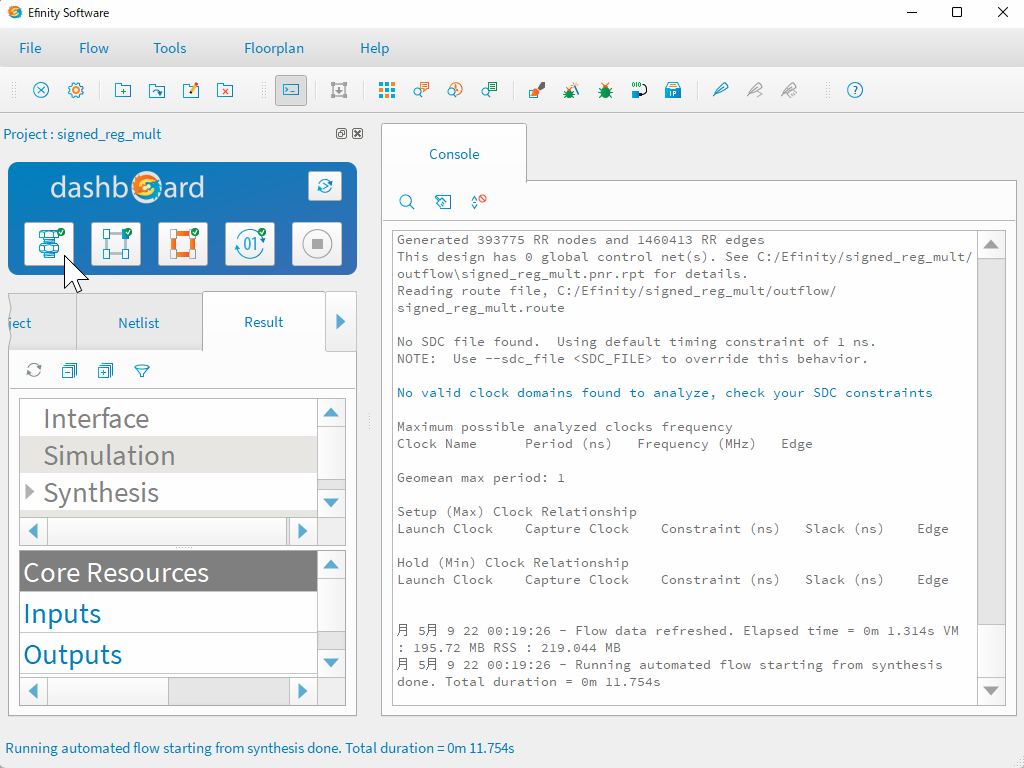
Task: Click the right arrow of the Result tree horizontal scrollbar
Action: (302, 531)
